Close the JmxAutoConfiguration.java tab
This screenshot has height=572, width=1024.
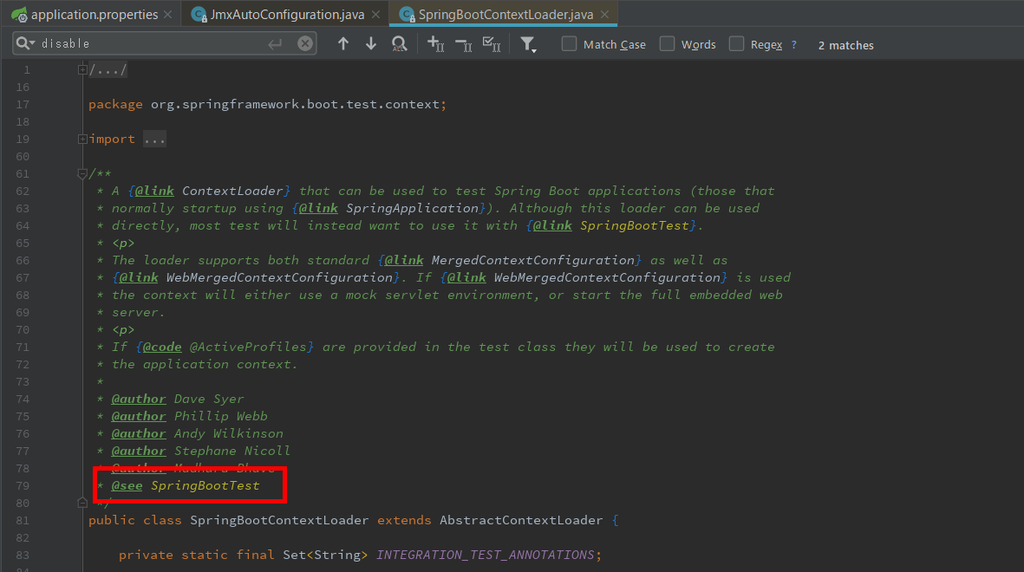376,14
